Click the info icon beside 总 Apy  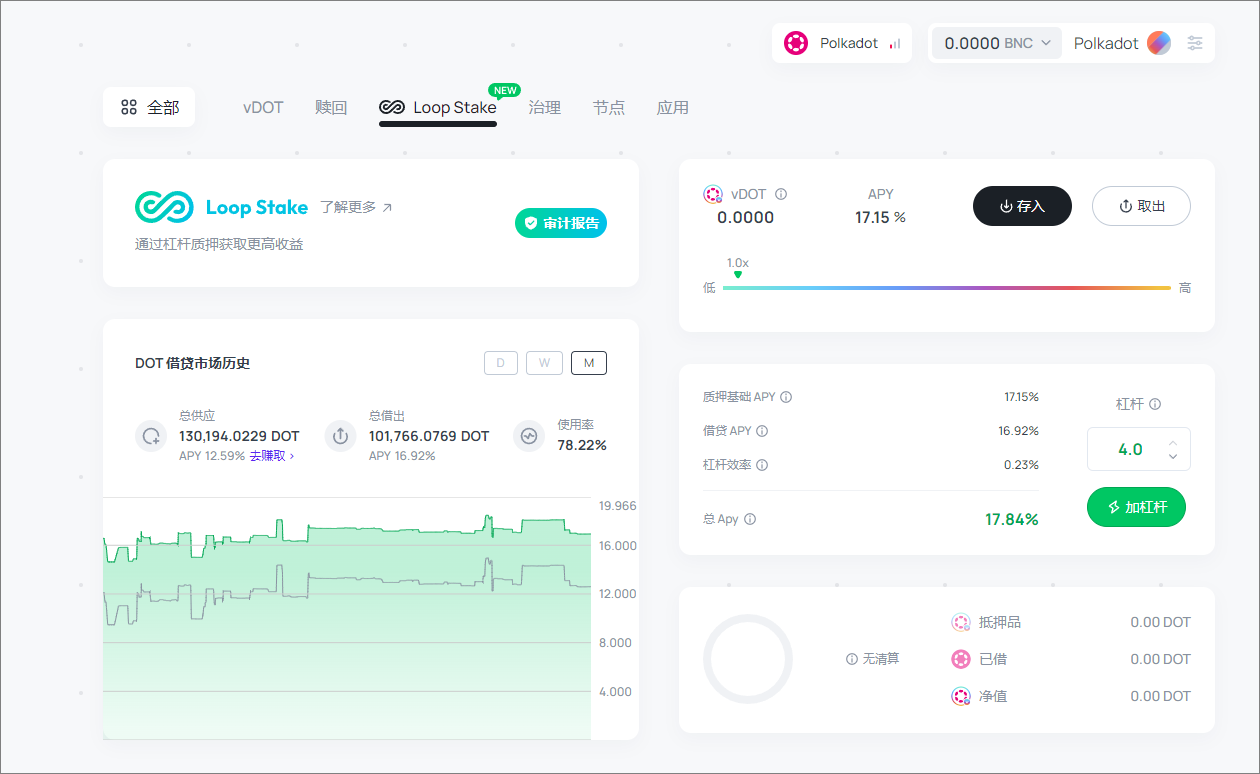coord(750,519)
